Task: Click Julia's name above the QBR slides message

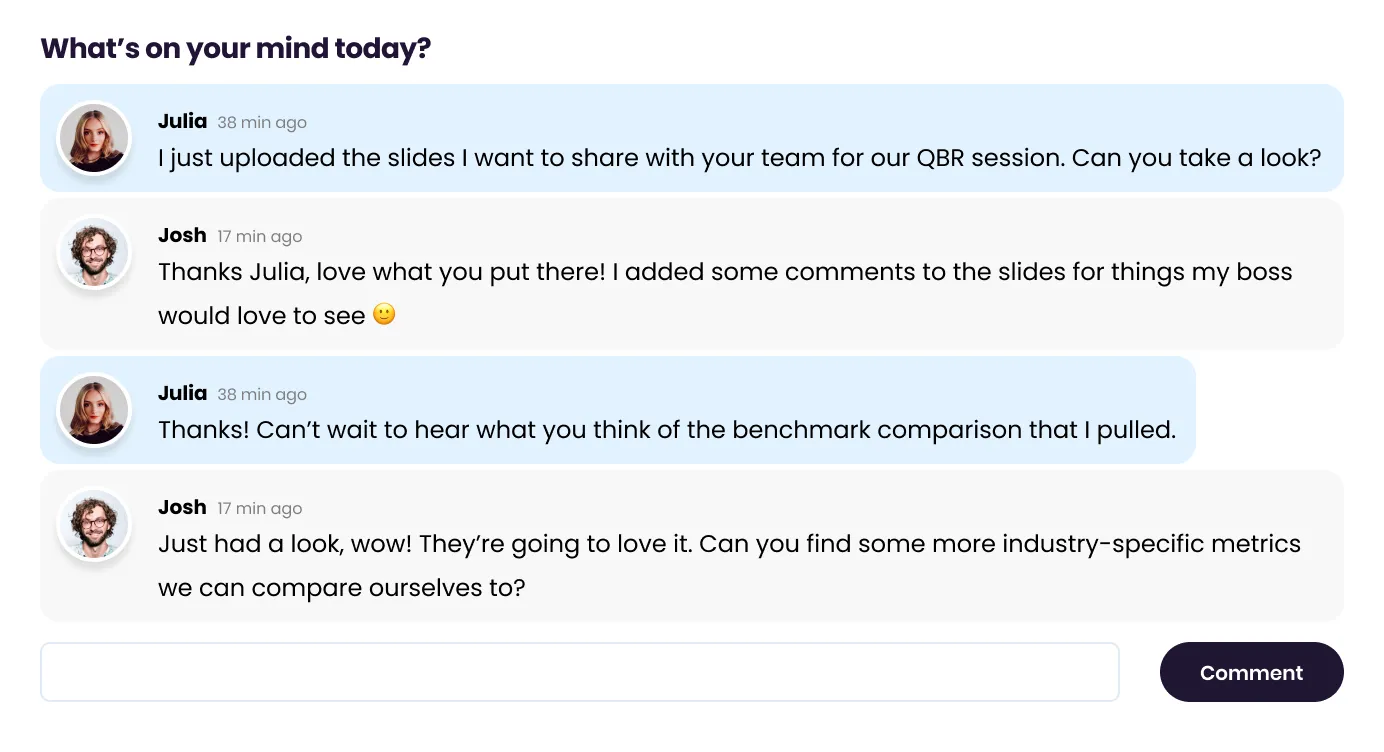Action: point(182,121)
